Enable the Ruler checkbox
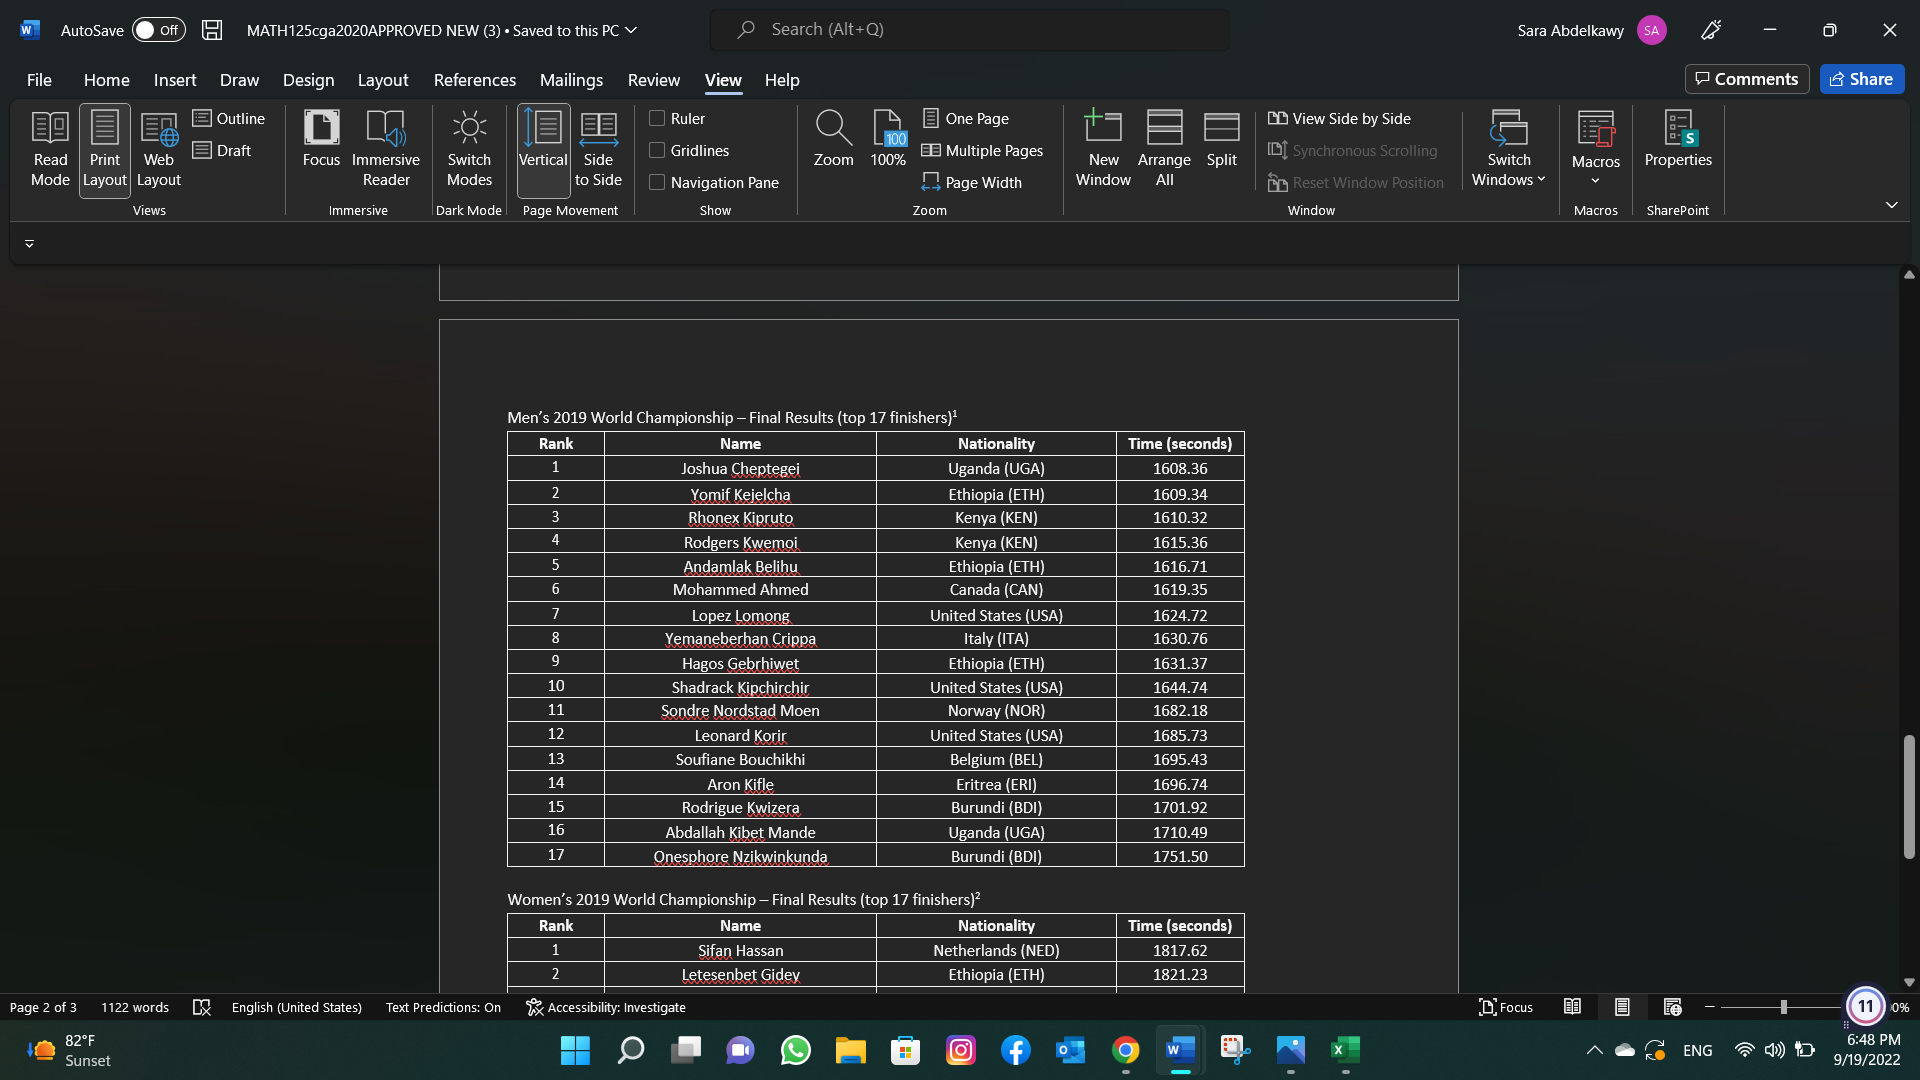The width and height of the screenshot is (1920, 1080). [x=657, y=118]
